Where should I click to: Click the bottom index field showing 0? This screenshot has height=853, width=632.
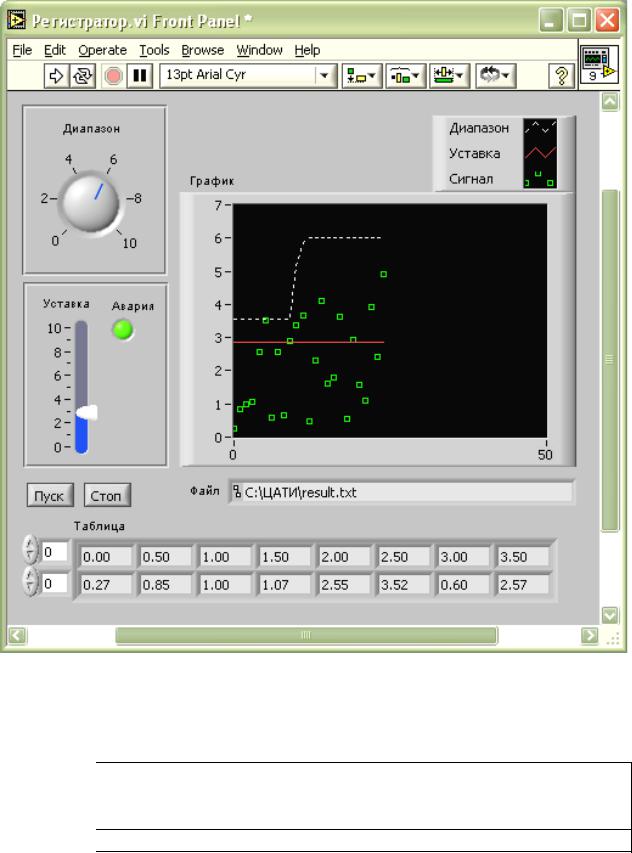(54, 583)
